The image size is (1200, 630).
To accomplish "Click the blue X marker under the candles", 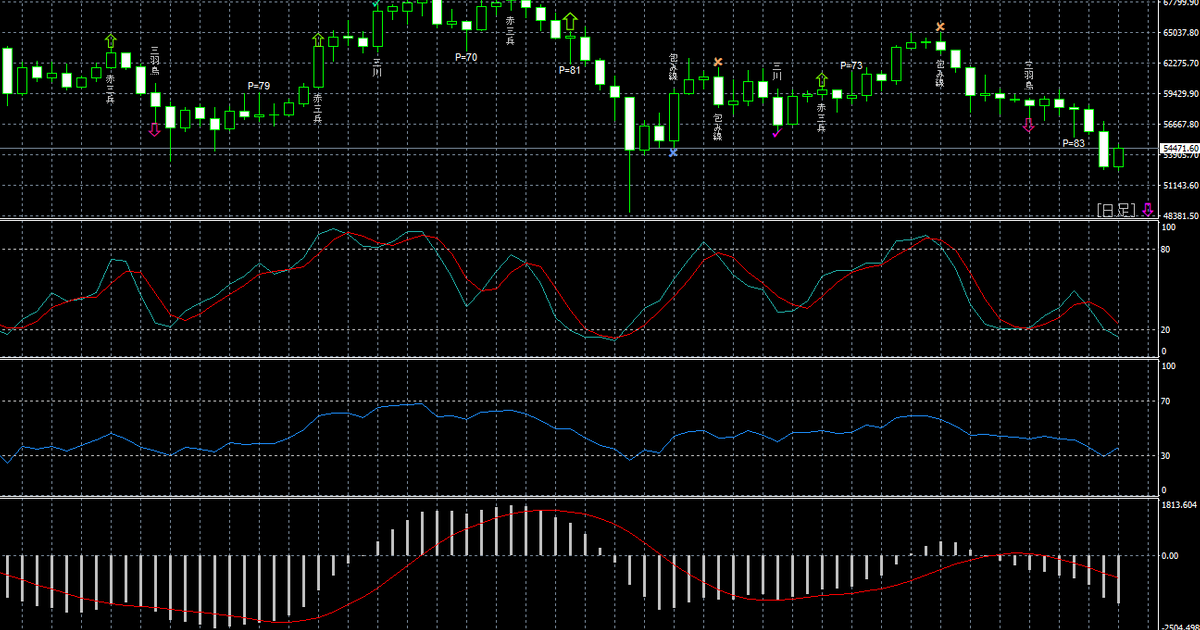I will point(673,152).
